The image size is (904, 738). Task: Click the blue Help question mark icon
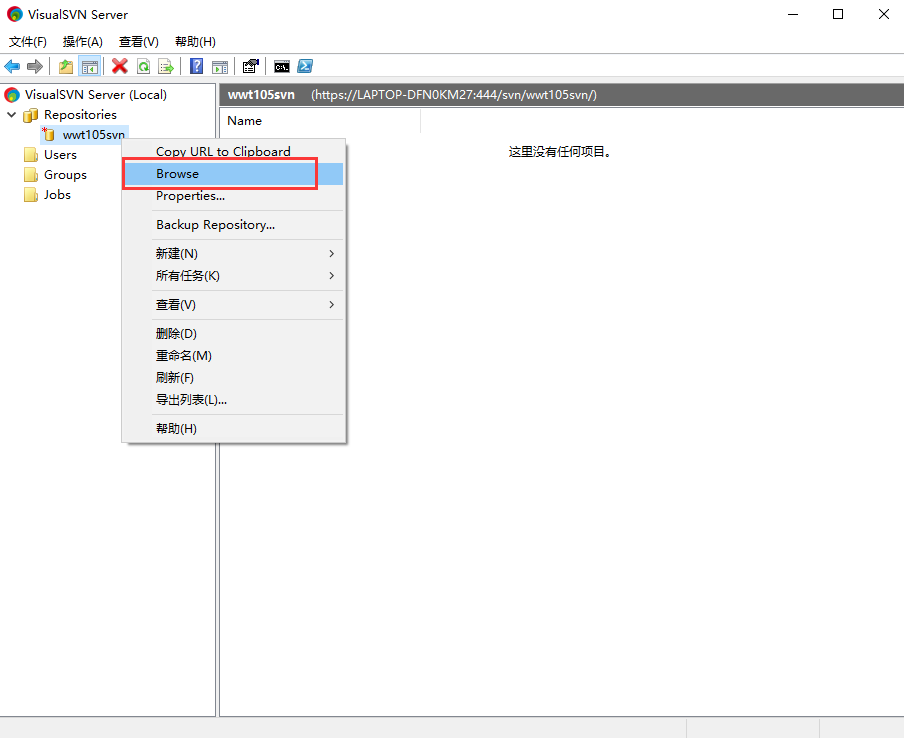(197, 66)
